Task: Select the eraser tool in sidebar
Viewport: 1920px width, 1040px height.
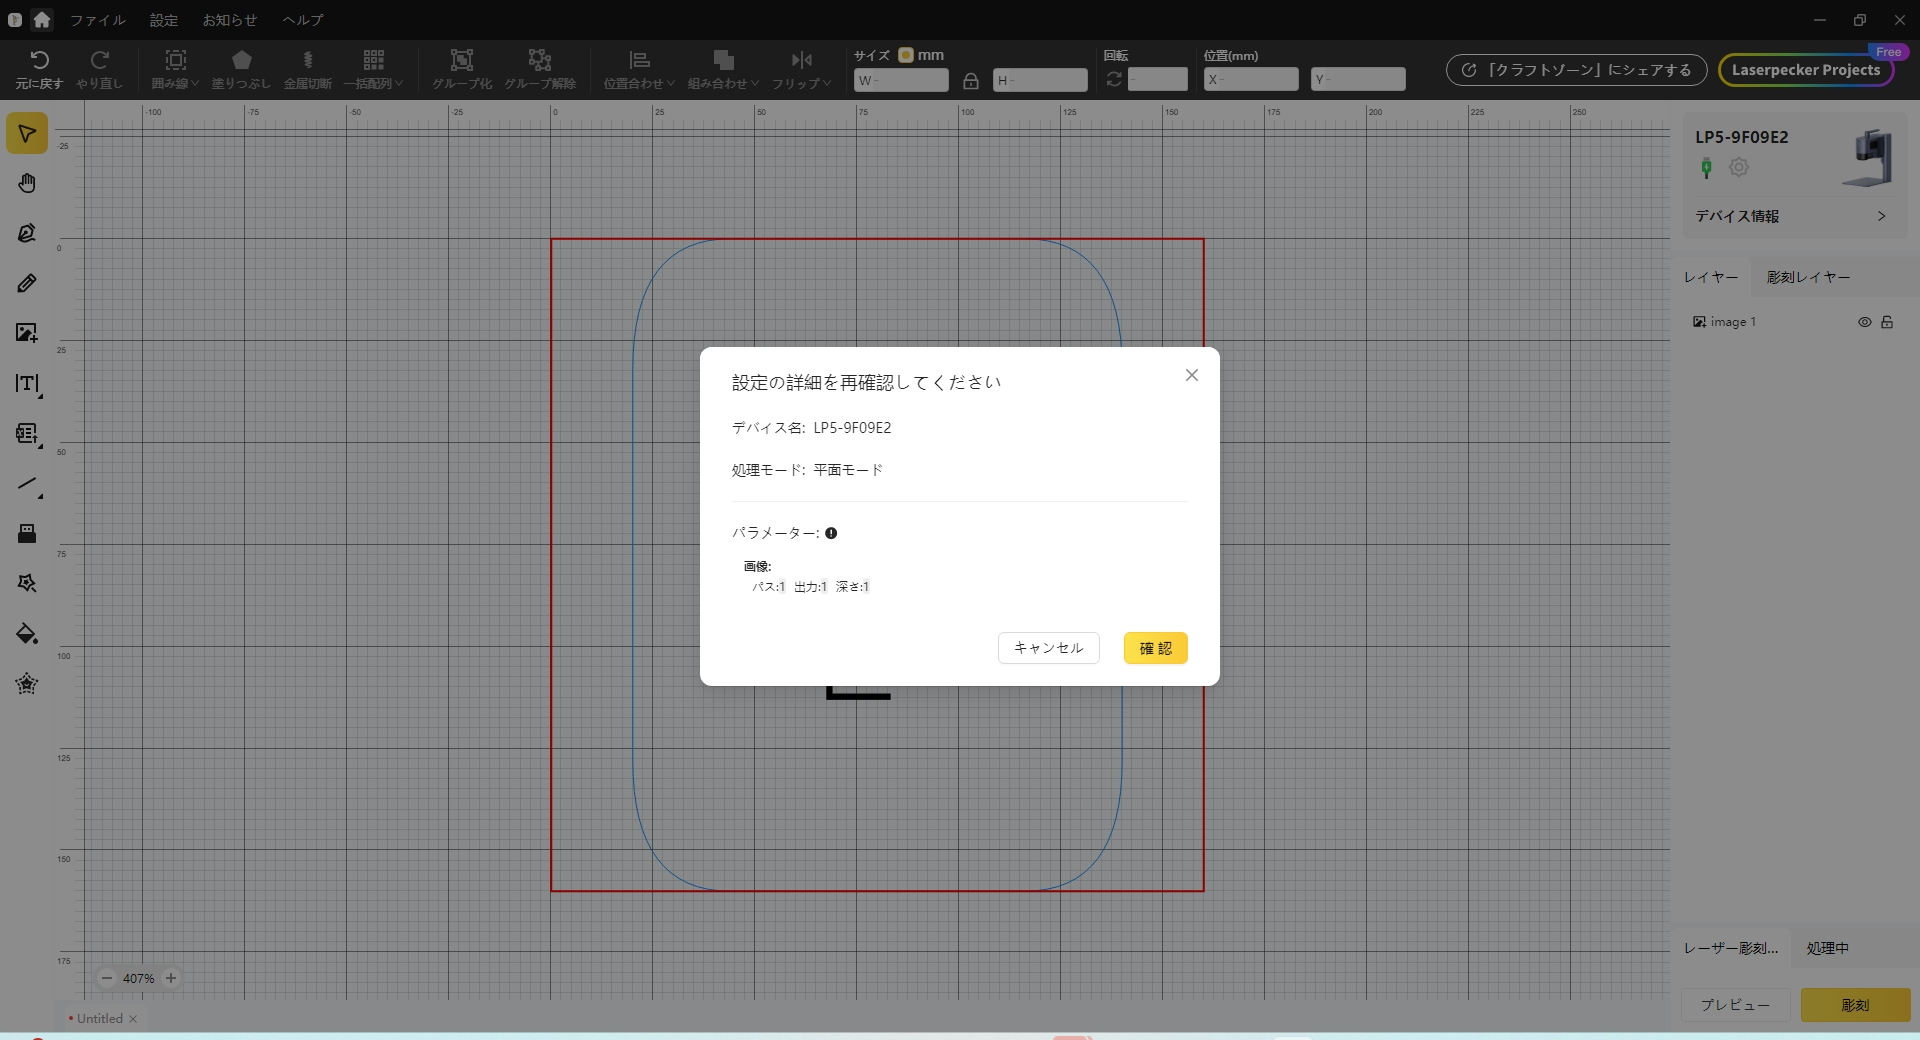Action: point(27,533)
